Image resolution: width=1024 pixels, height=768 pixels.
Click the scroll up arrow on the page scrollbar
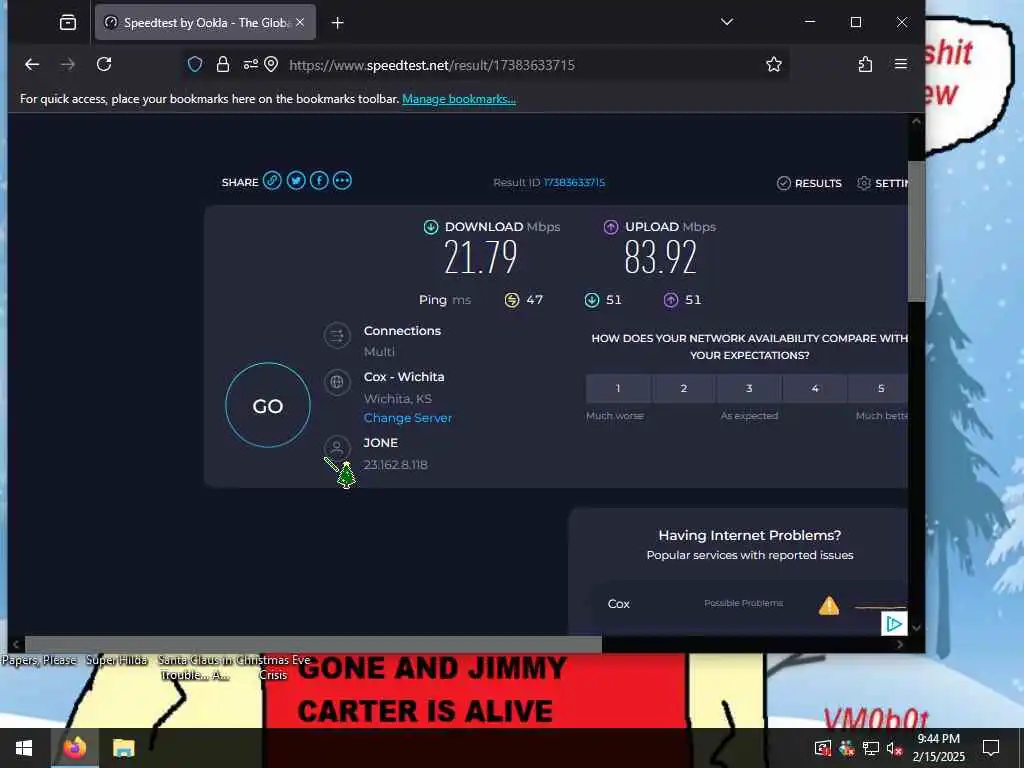pos(916,121)
